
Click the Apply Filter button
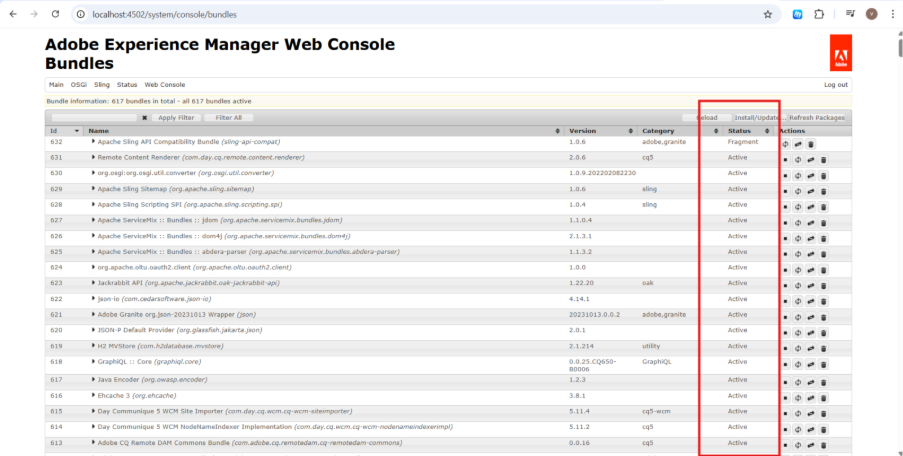click(177, 117)
